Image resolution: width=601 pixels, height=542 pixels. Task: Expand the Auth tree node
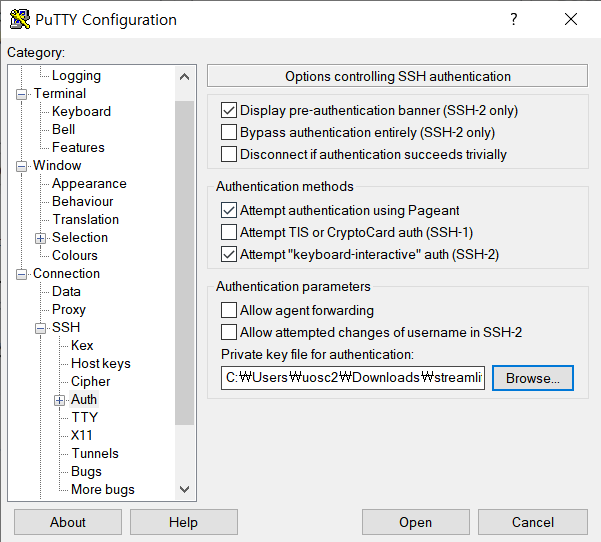pyautogui.click(x=59, y=400)
